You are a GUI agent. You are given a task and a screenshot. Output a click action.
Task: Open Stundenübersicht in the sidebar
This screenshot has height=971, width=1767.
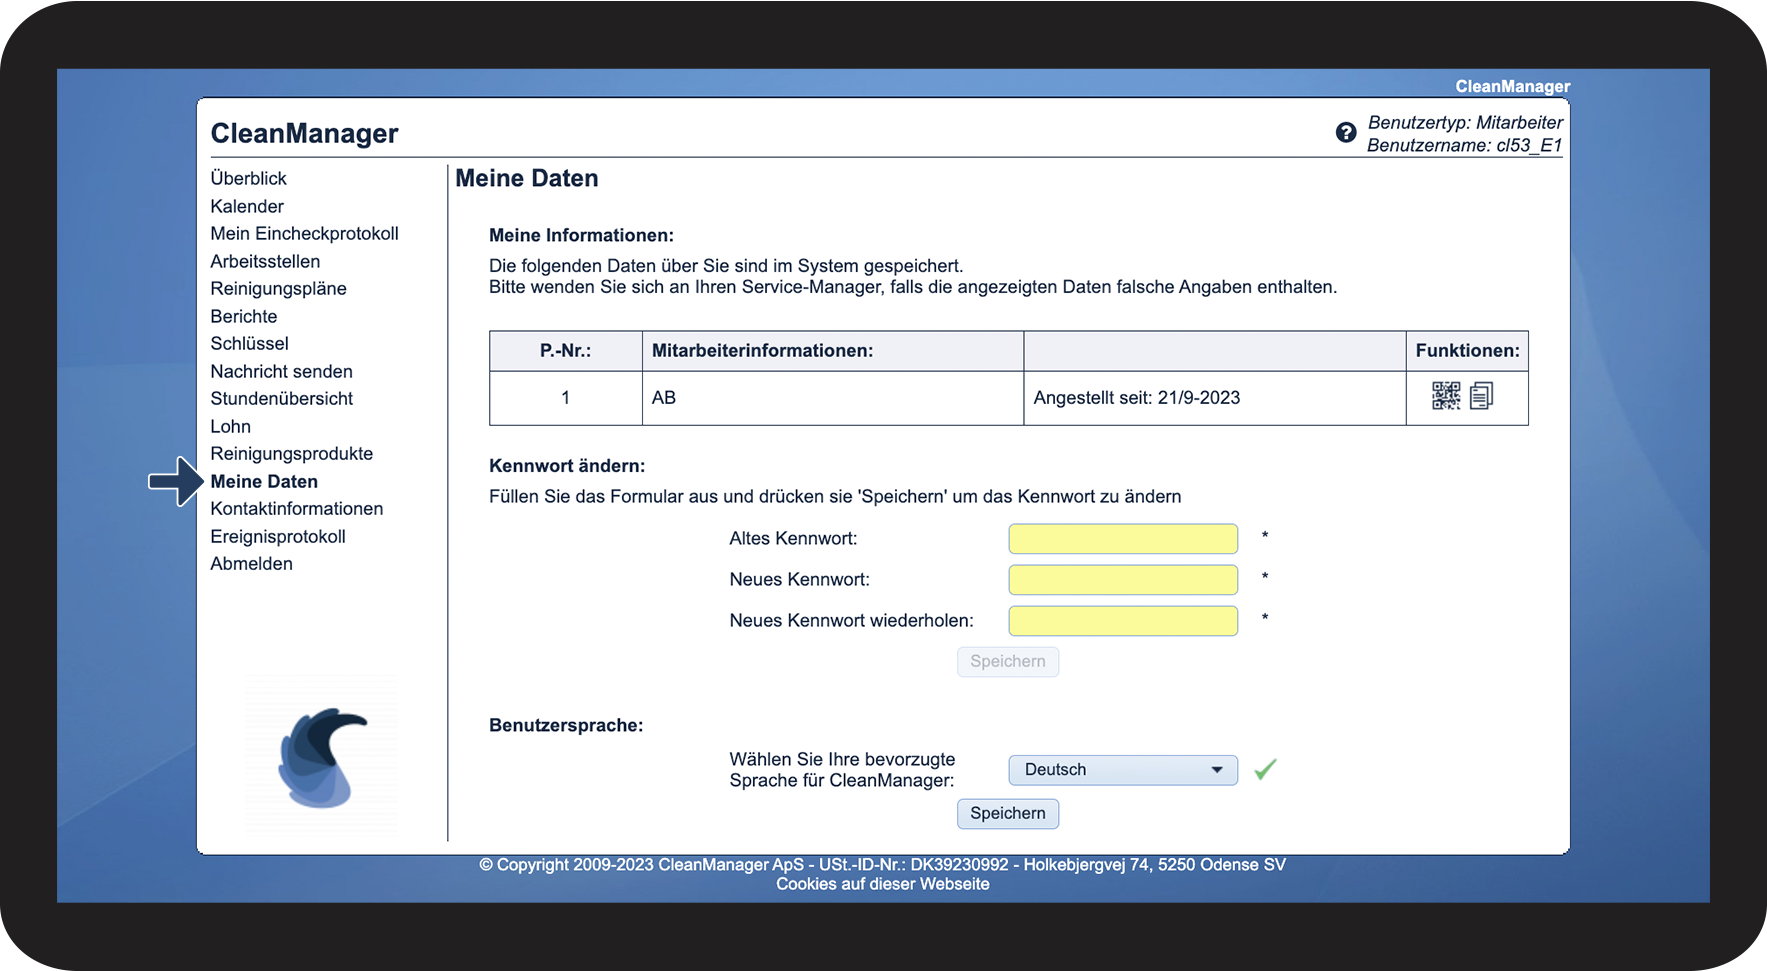pos(281,398)
